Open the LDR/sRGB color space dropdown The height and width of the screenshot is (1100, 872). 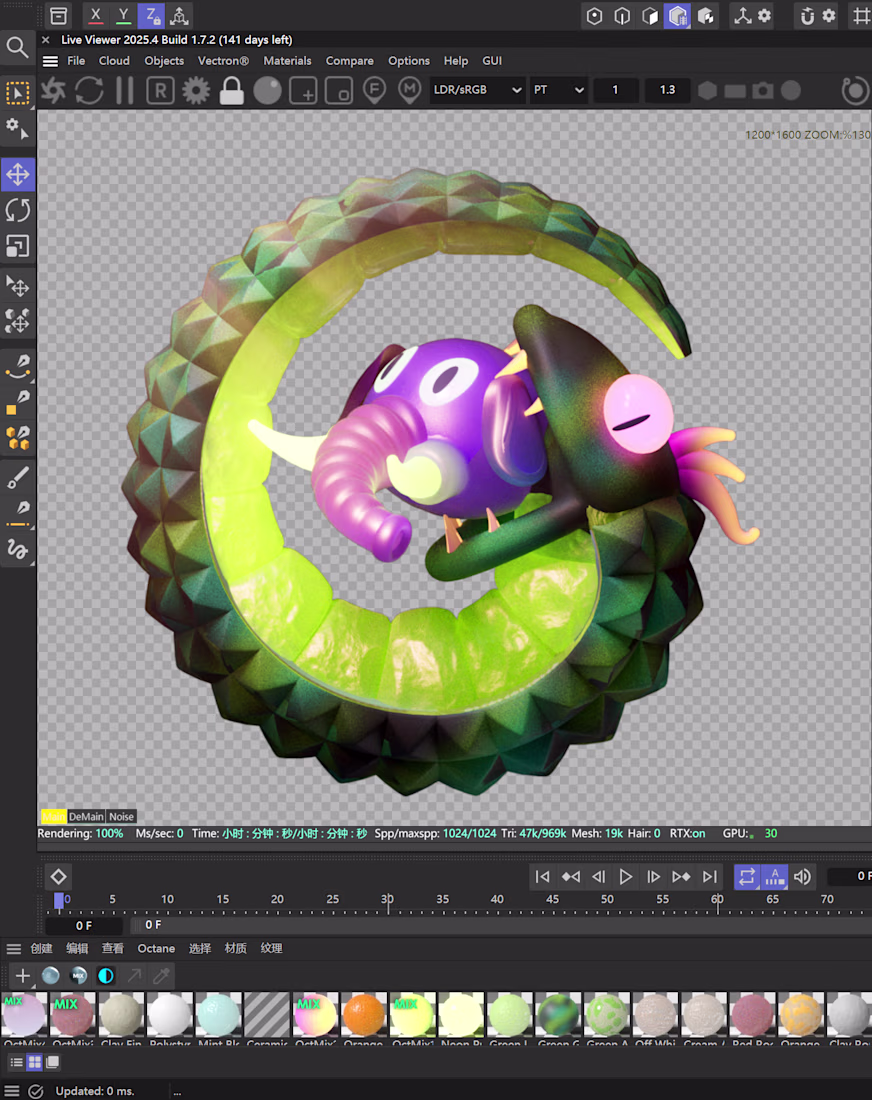tap(476, 90)
